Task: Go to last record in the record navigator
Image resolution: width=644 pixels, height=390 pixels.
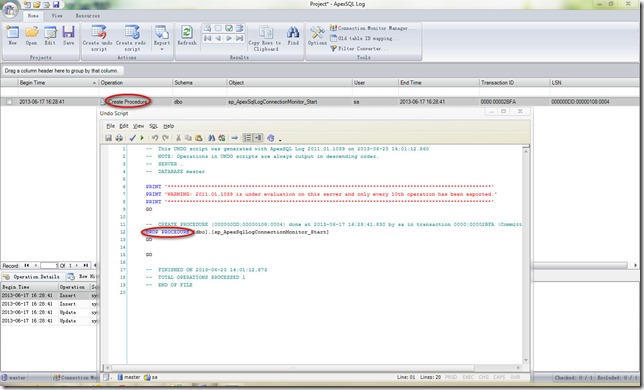Action: pyautogui.click(x=85, y=266)
